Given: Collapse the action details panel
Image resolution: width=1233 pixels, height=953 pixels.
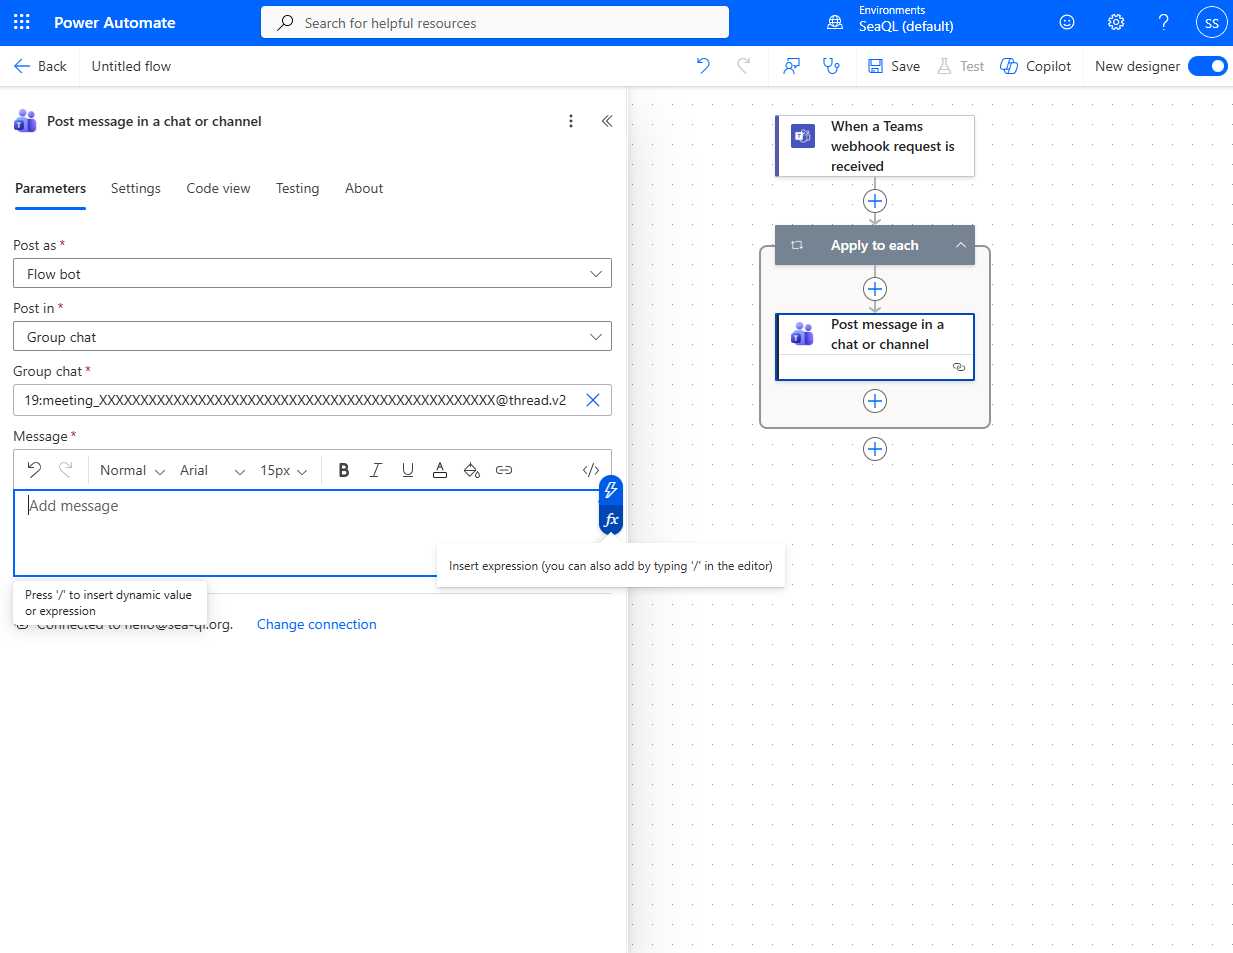Looking at the screenshot, I should point(607,121).
